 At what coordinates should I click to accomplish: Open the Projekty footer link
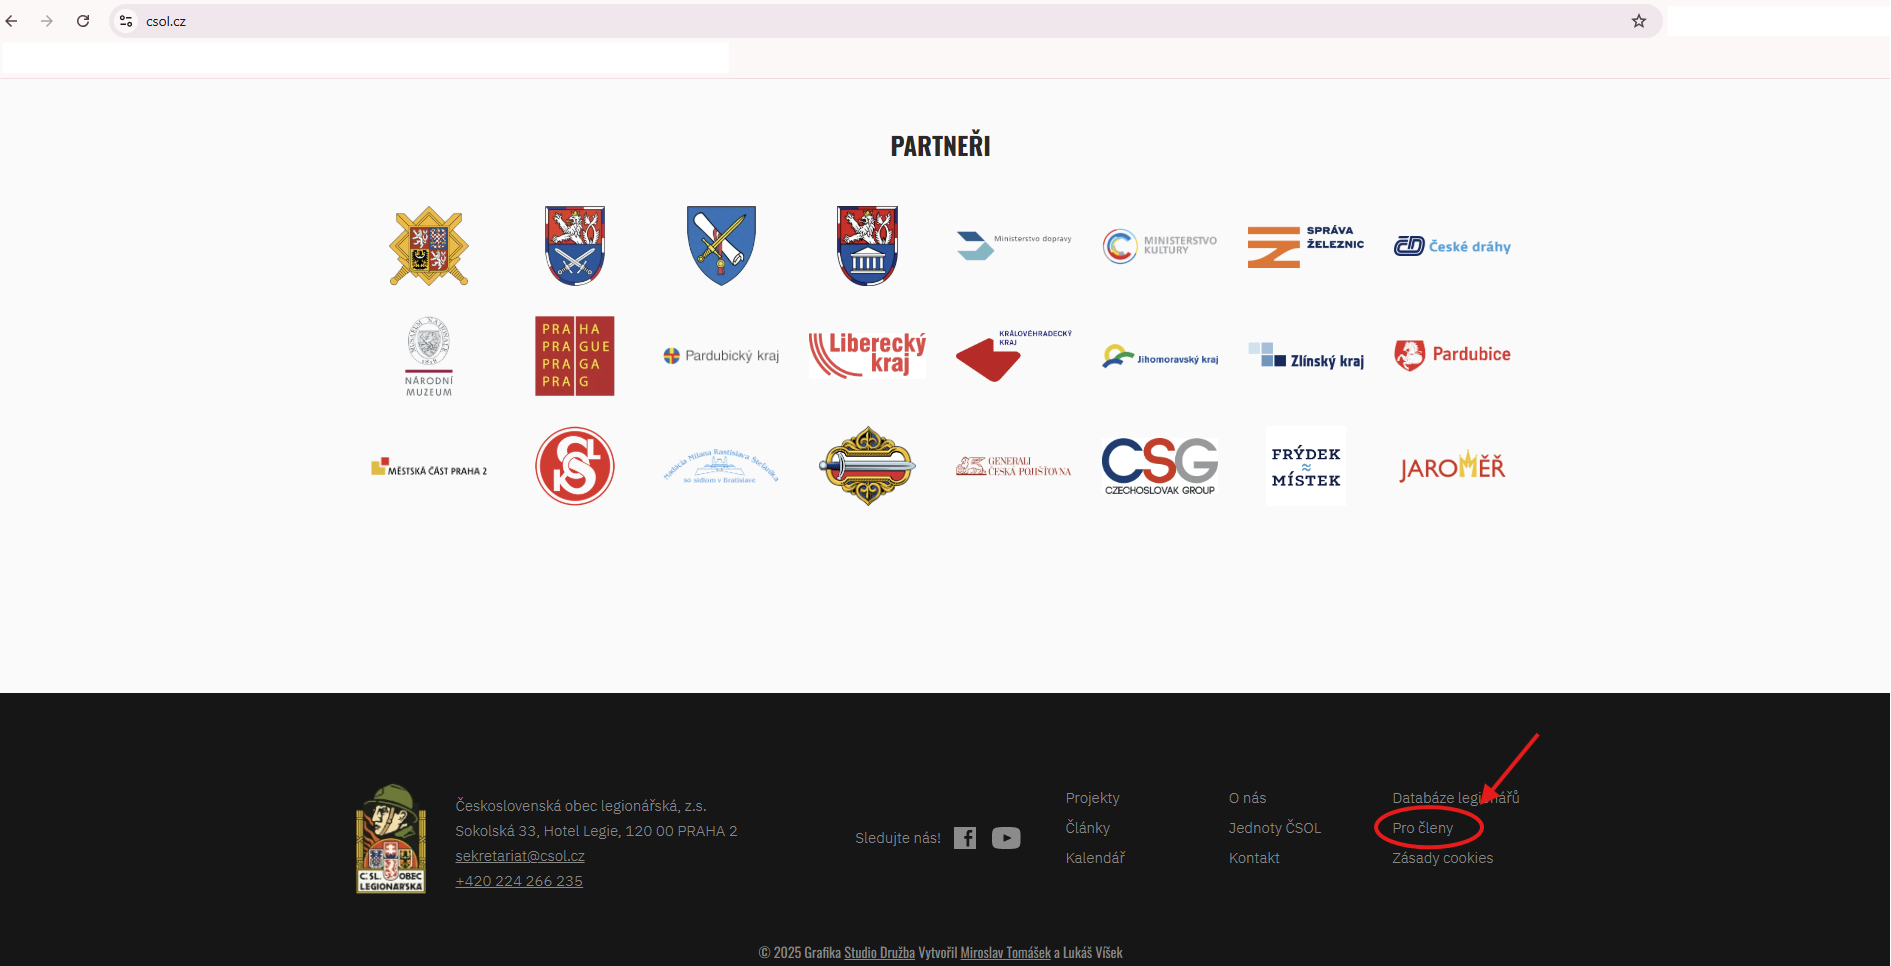coord(1092,798)
